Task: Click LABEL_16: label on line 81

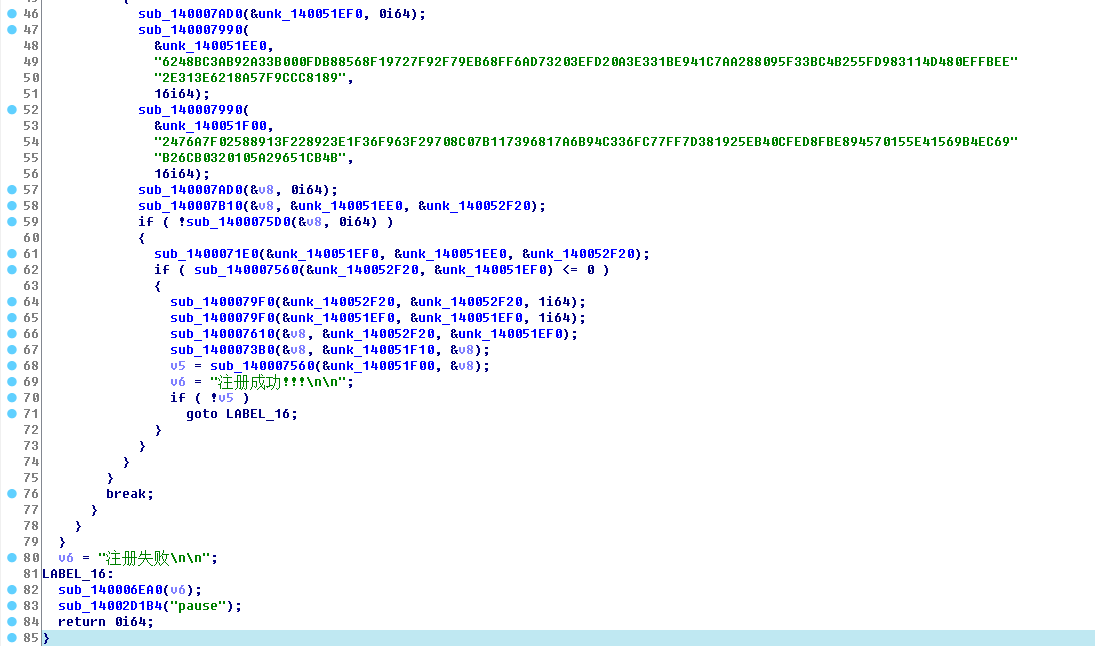Action: point(78,573)
